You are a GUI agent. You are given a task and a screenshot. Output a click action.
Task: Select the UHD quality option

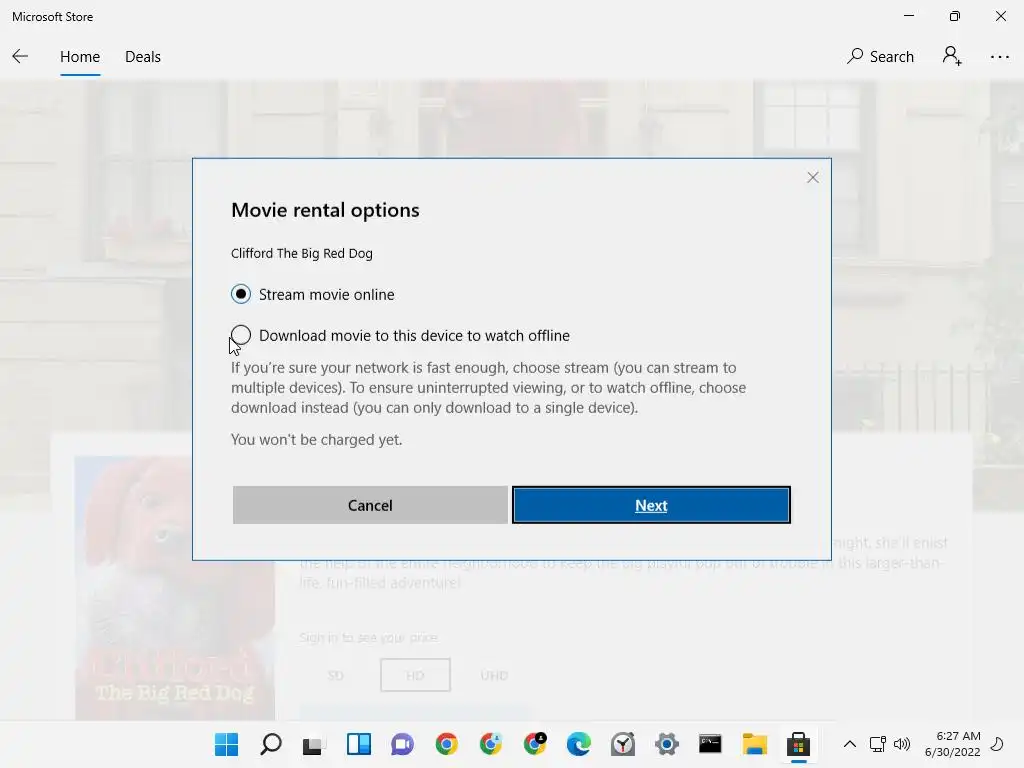coord(494,675)
